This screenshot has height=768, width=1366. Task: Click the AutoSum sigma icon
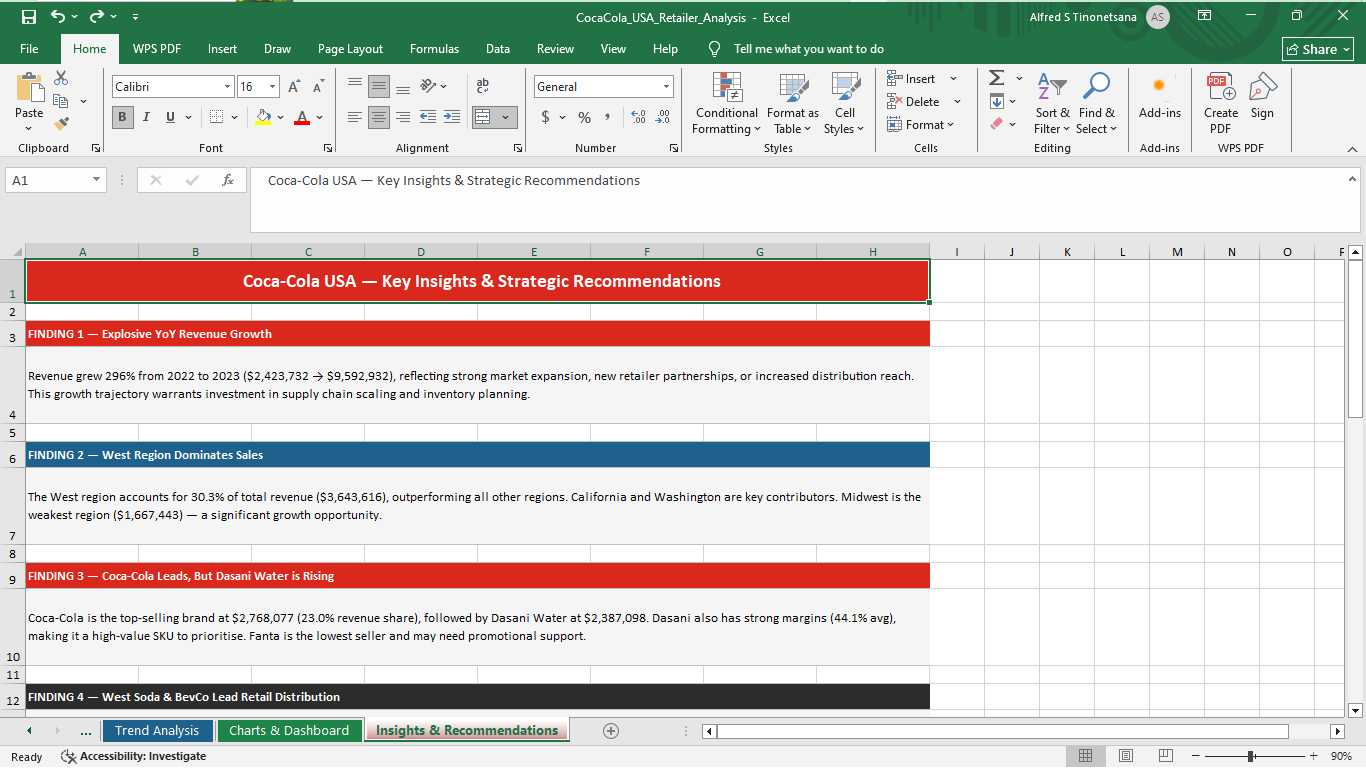pyautogui.click(x=996, y=78)
